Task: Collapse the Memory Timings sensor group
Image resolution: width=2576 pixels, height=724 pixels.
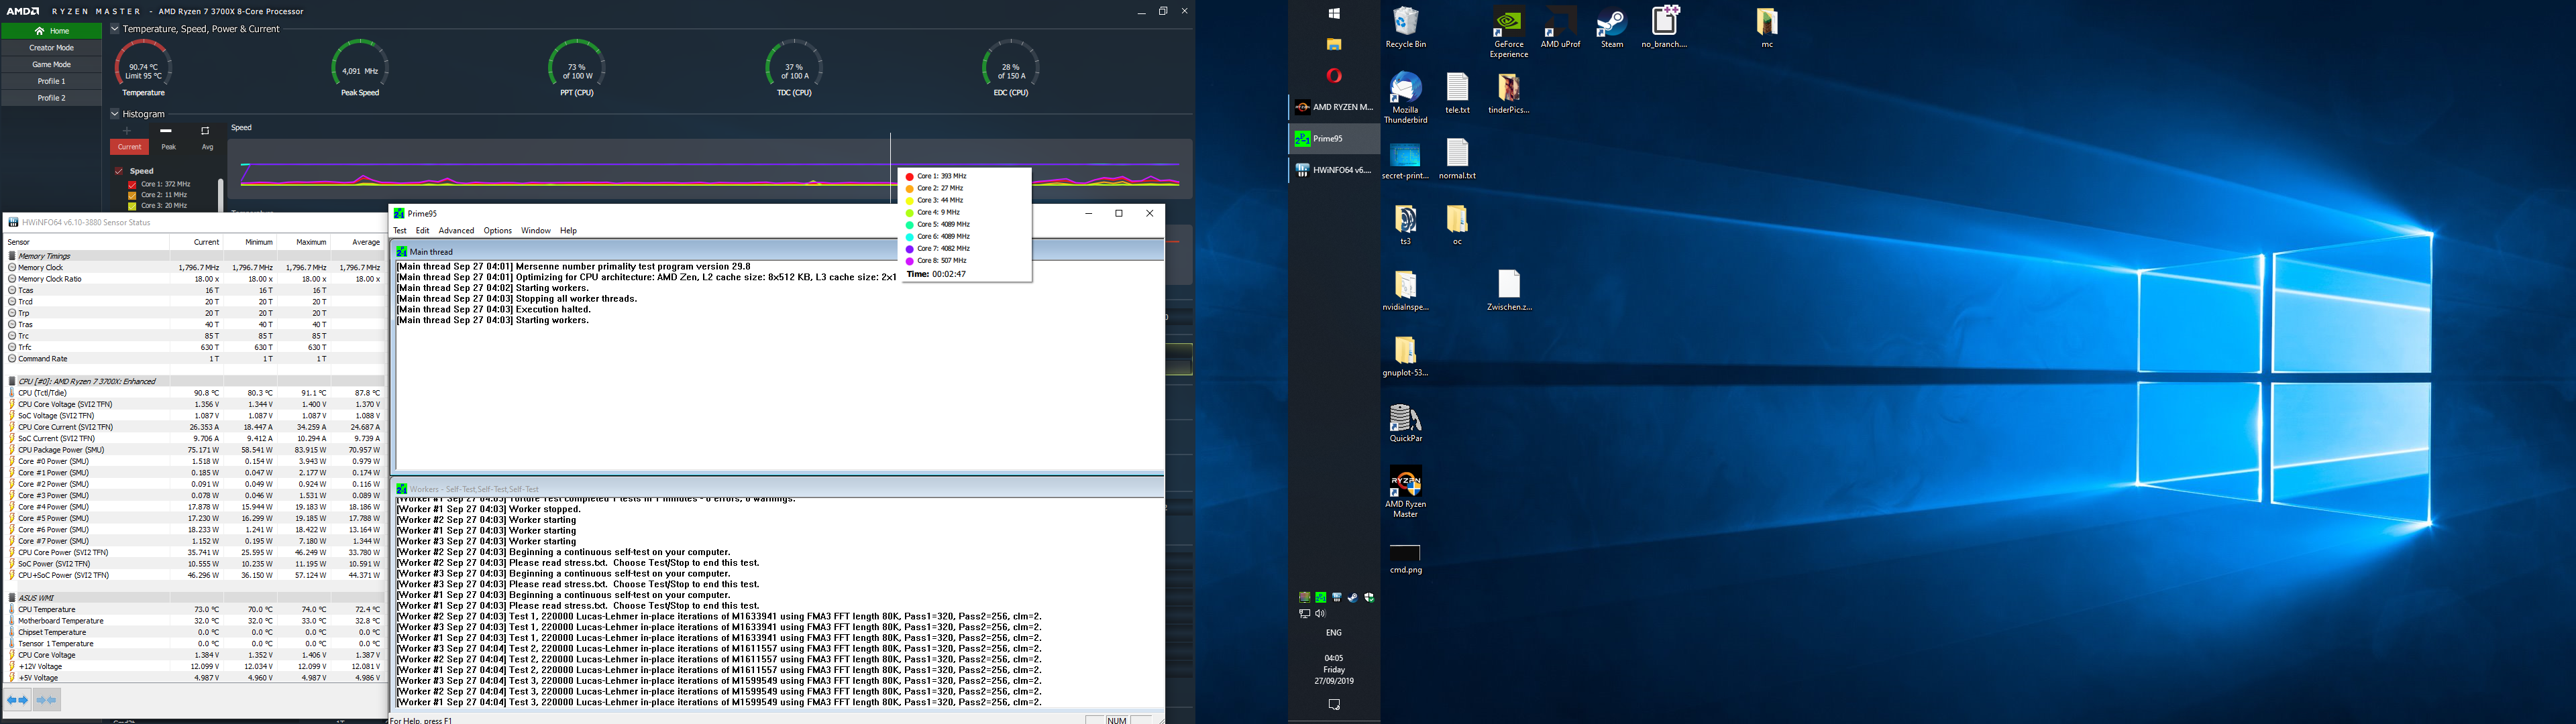Action: (x=12, y=256)
